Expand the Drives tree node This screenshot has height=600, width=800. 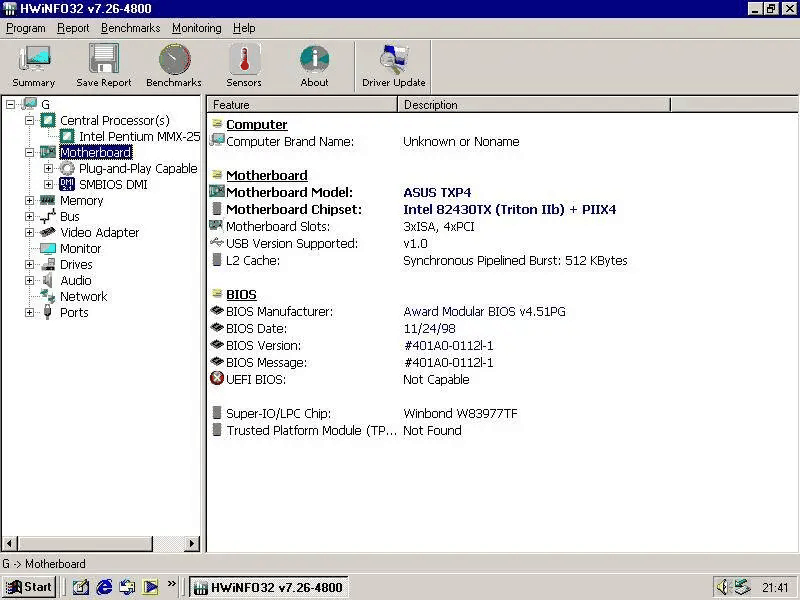click(x=30, y=265)
